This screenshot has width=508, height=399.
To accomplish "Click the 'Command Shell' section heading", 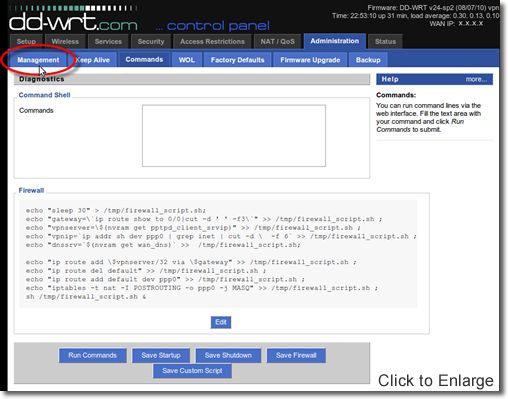I will click(x=44, y=95).
